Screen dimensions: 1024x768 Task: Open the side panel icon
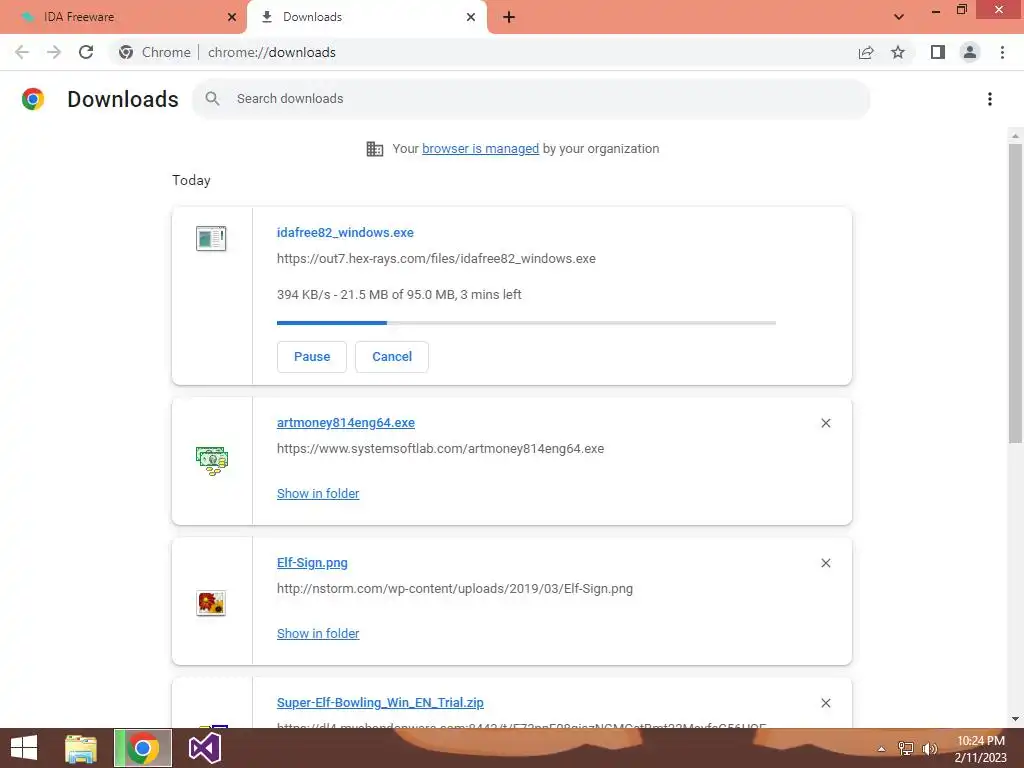(938, 52)
